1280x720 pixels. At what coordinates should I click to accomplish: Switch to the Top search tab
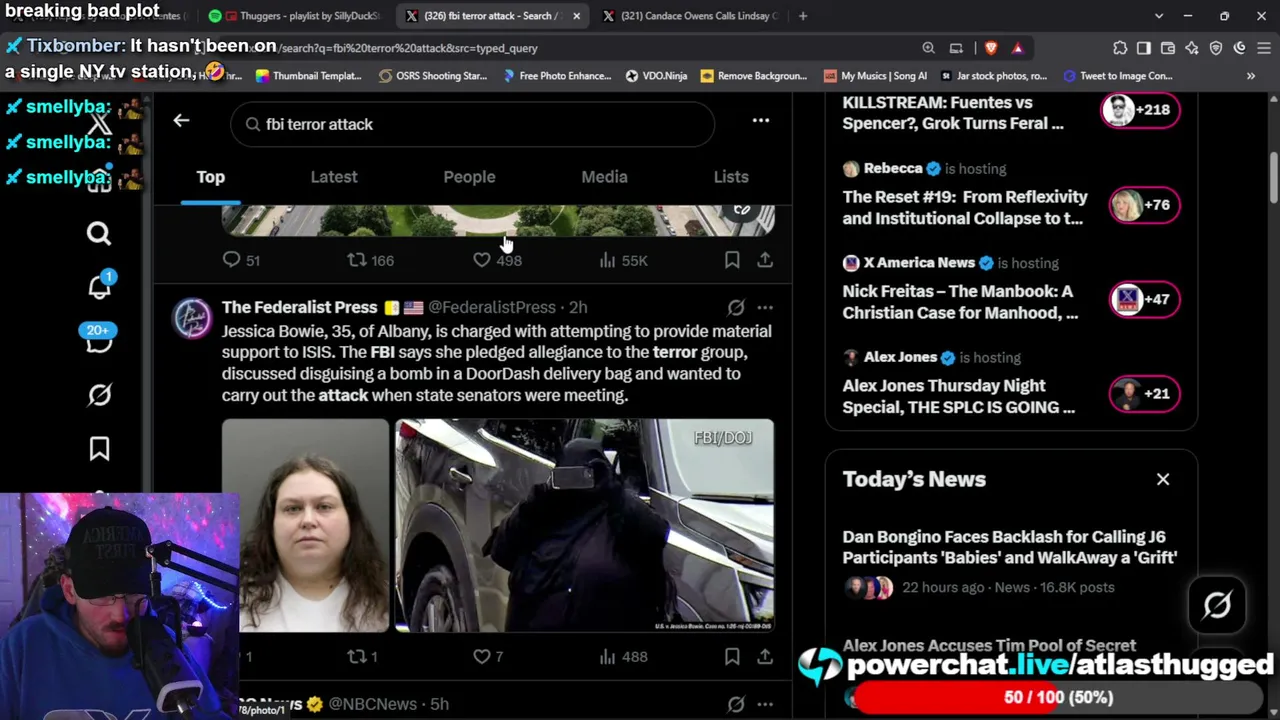click(210, 177)
